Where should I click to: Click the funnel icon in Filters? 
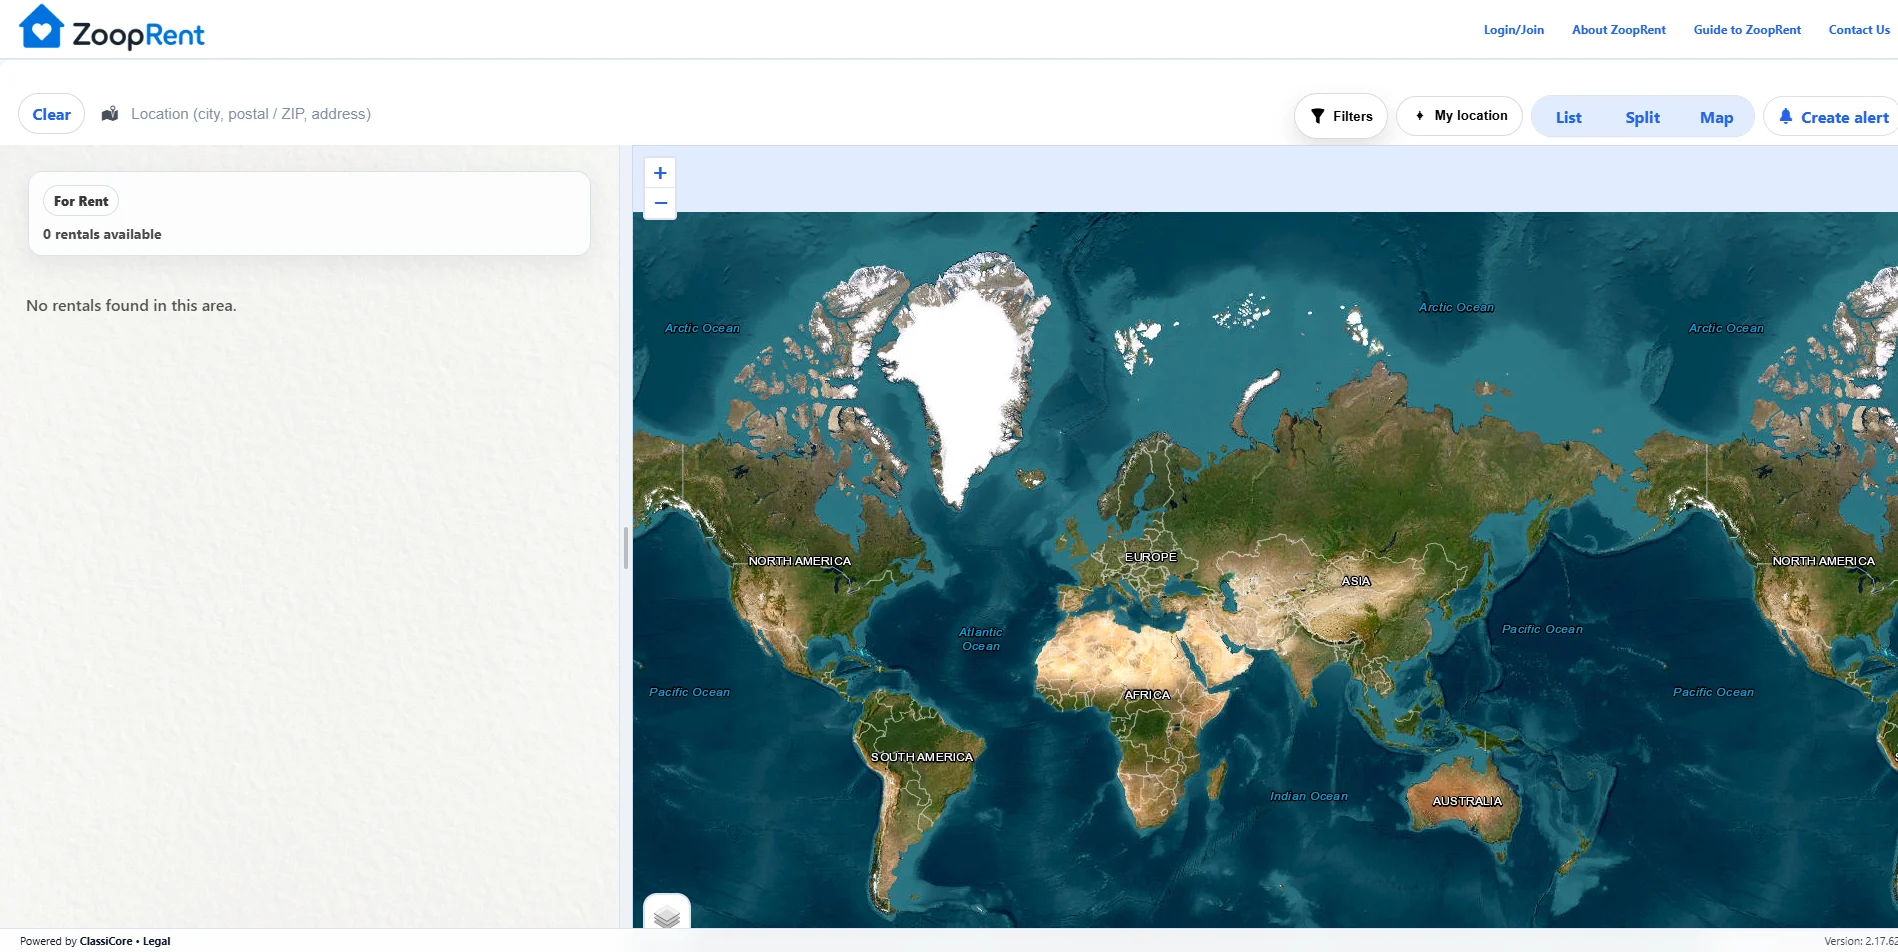[1318, 116]
